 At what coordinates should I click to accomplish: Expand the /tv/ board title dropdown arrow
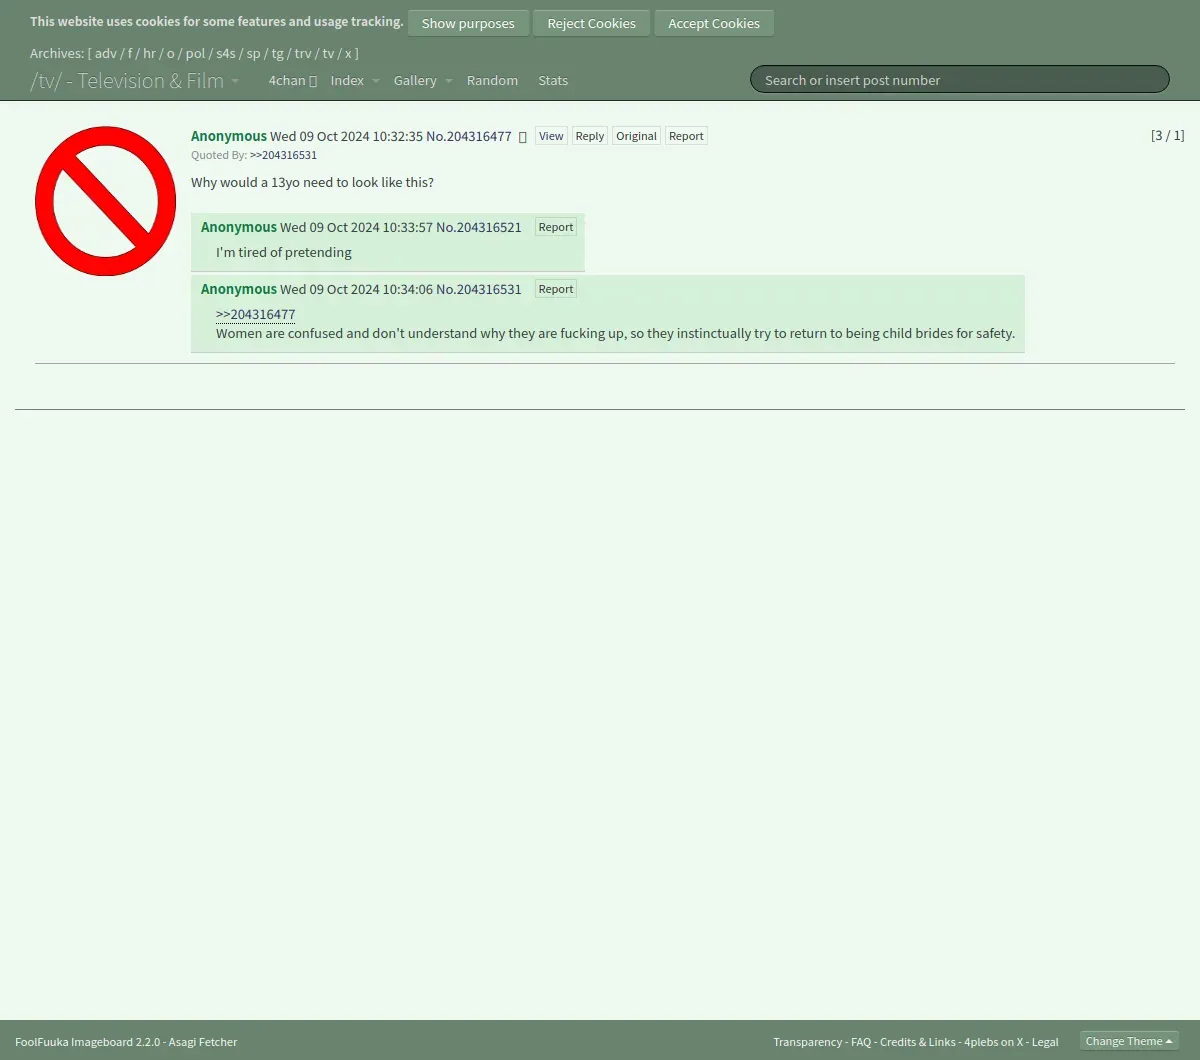click(x=235, y=81)
